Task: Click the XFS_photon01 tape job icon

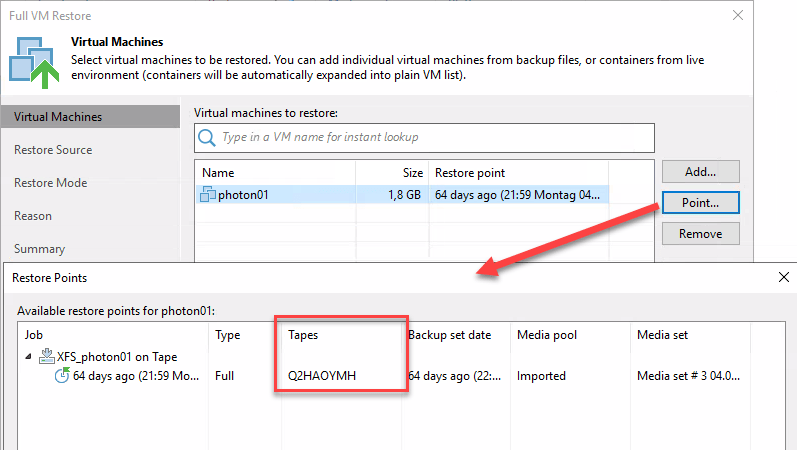Action: [x=47, y=356]
